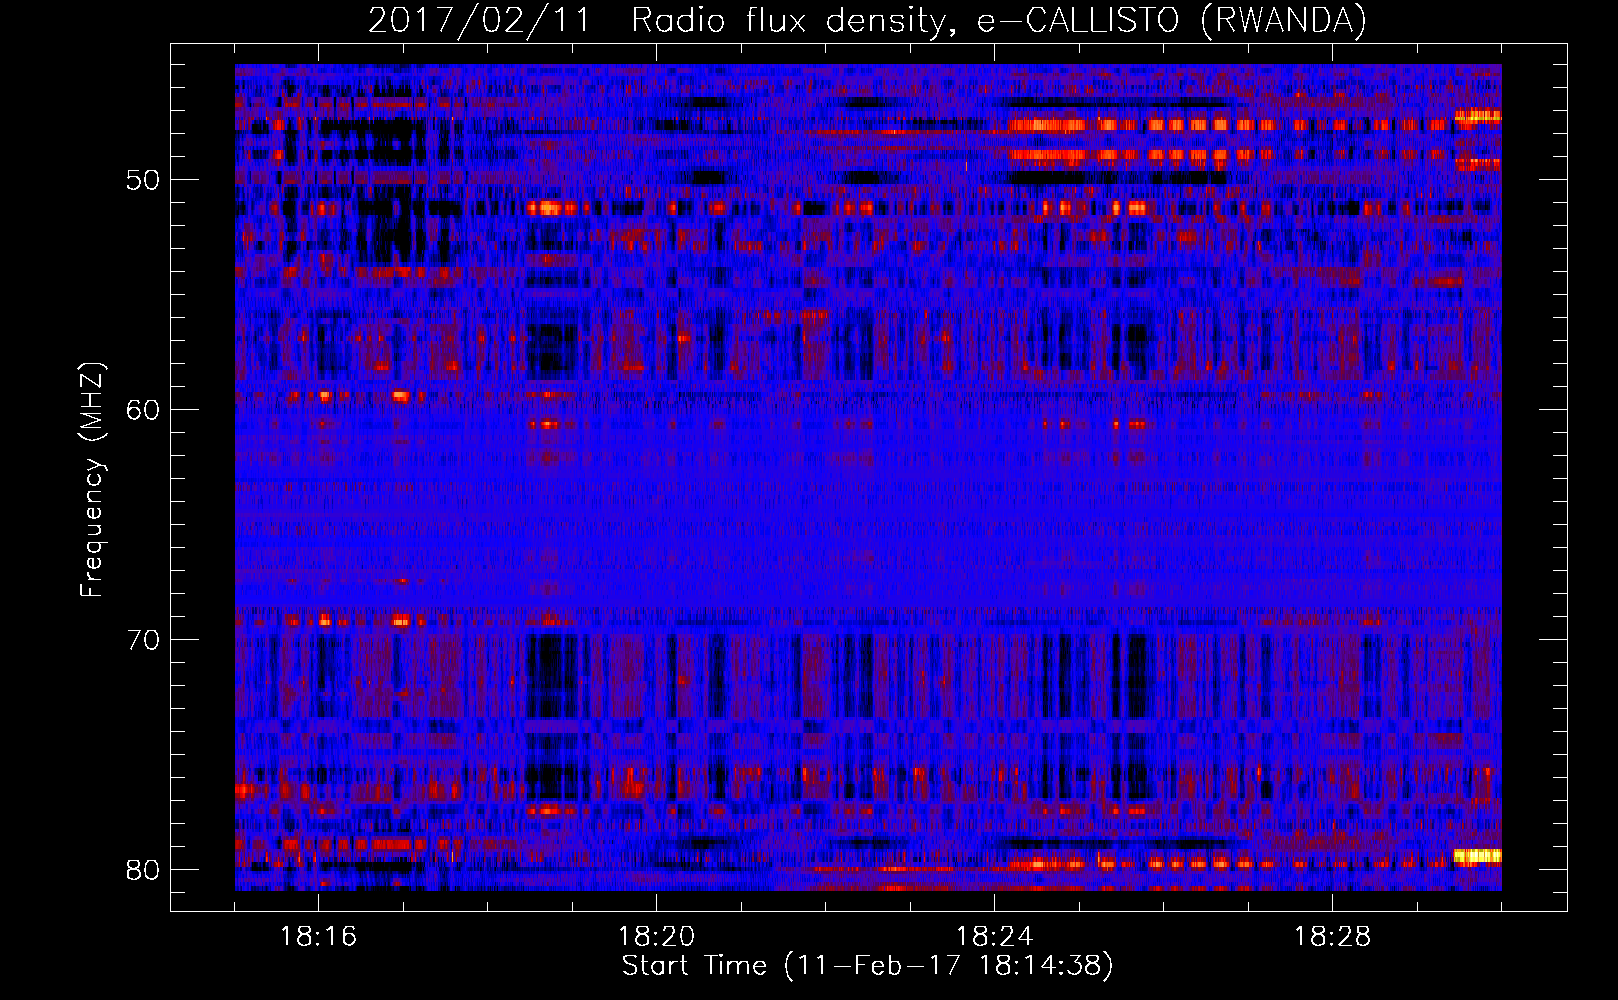
Task: Click the 18:28 time tick label
Action: coord(1332,937)
